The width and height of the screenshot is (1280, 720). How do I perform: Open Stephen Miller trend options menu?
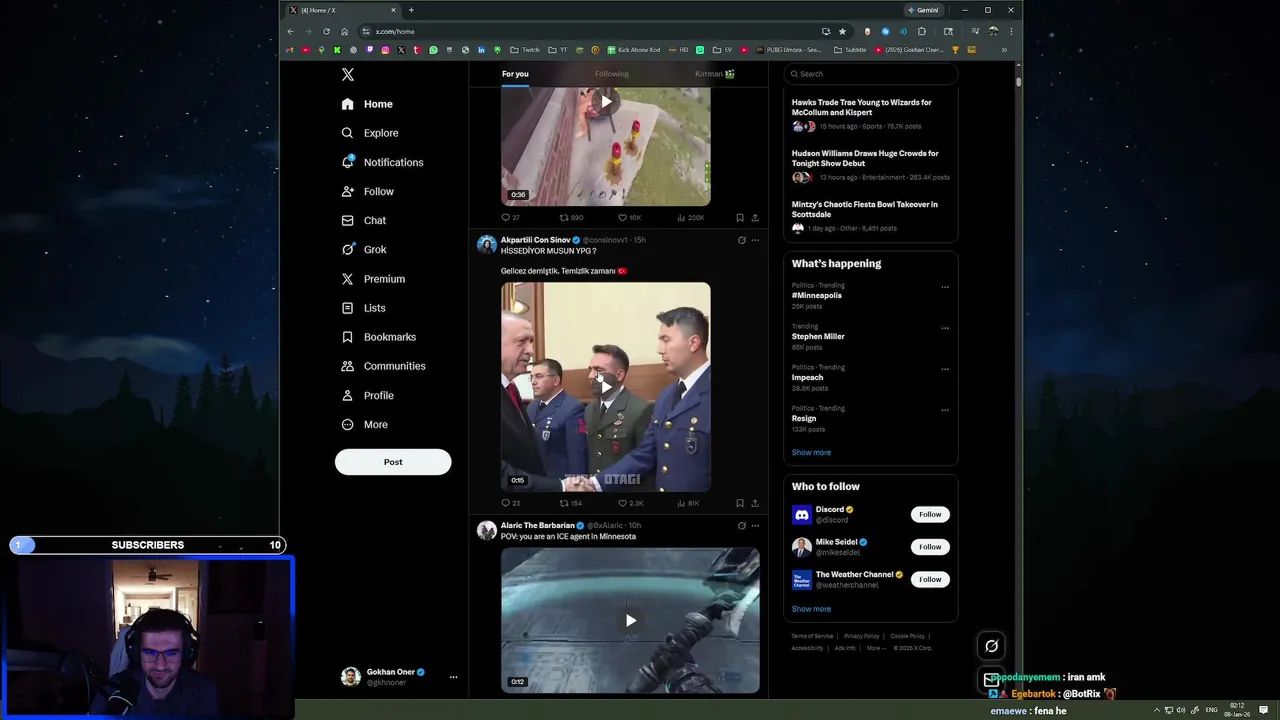[x=945, y=328]
